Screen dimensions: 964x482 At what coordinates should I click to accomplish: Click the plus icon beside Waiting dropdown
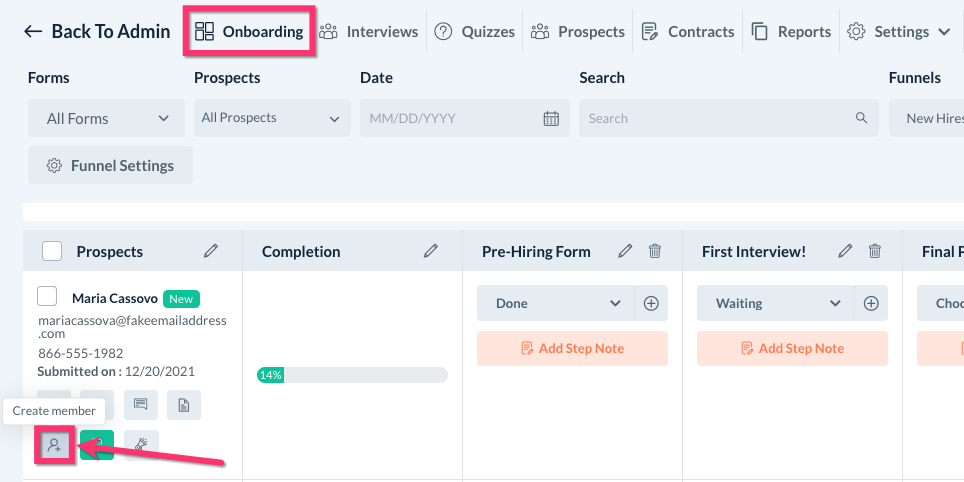871,303
